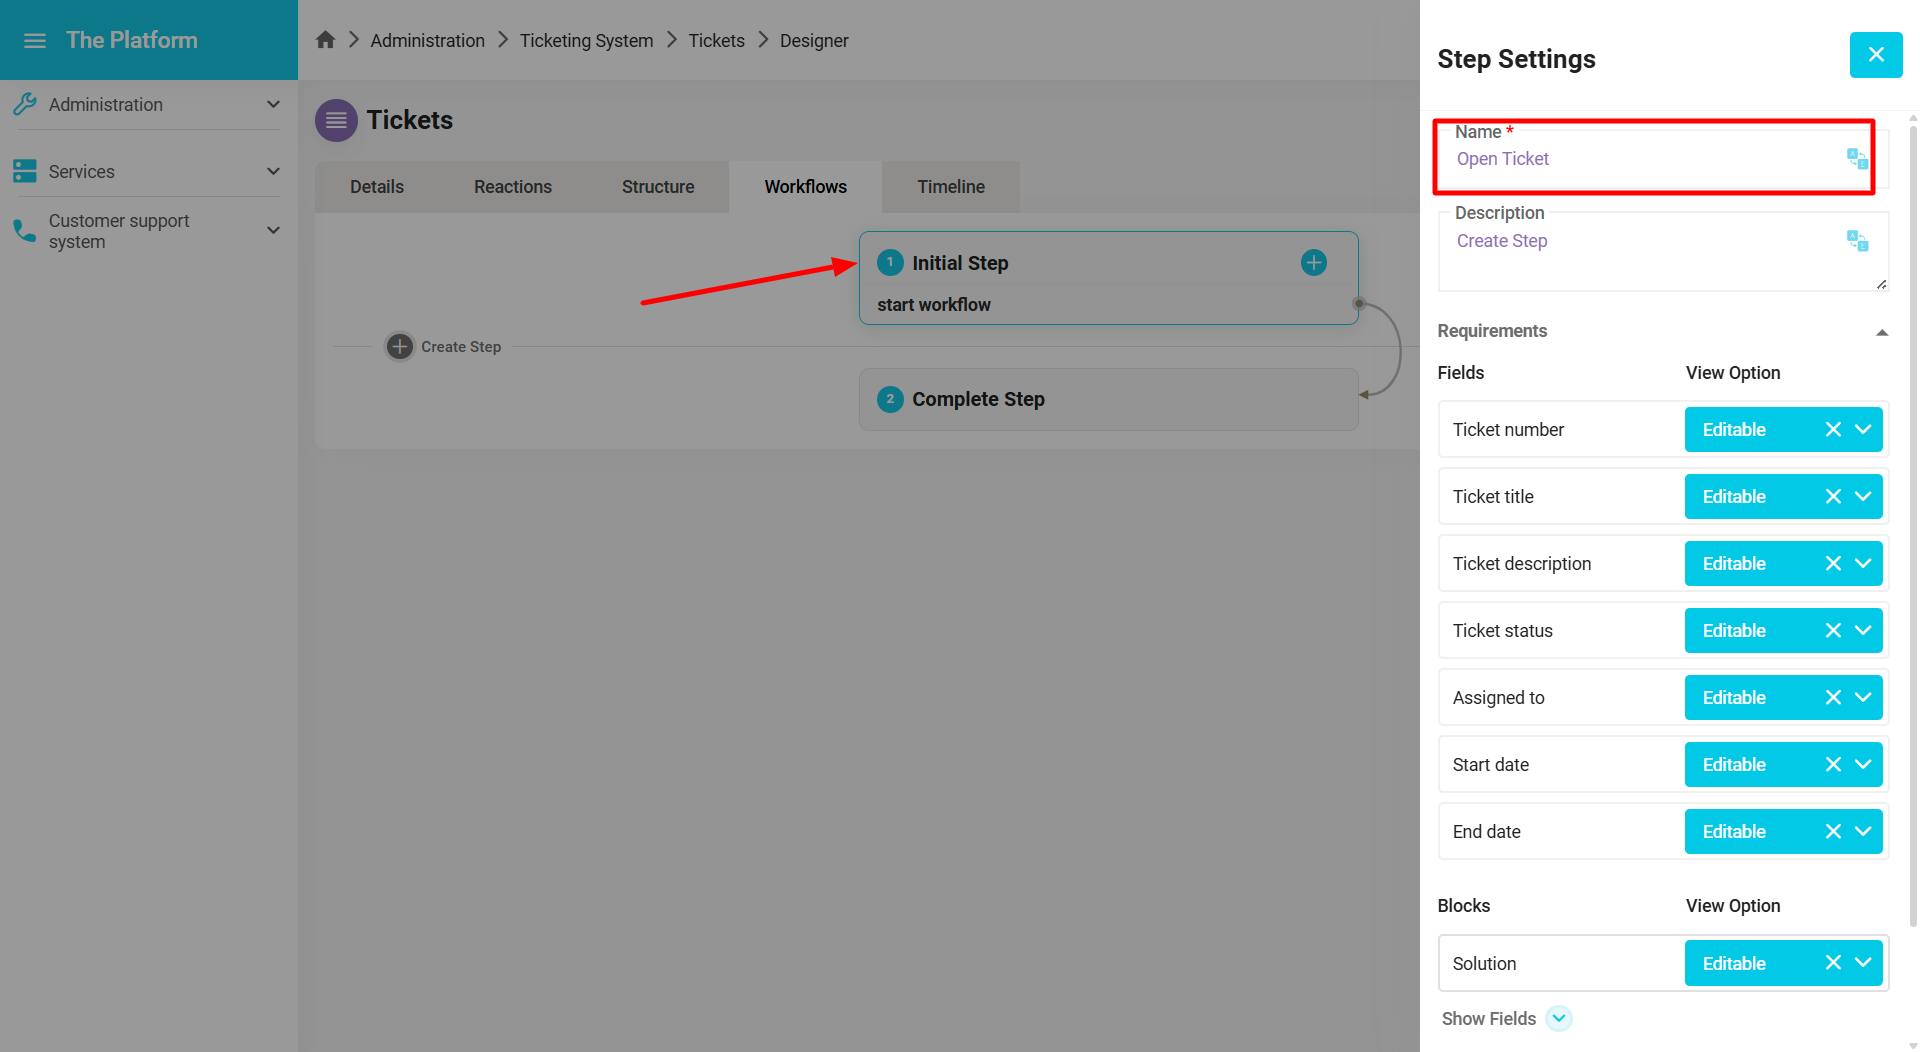This screenshot has width=1920, height=1052.
Task: Click the Name input field
Action: (1640, 160)
